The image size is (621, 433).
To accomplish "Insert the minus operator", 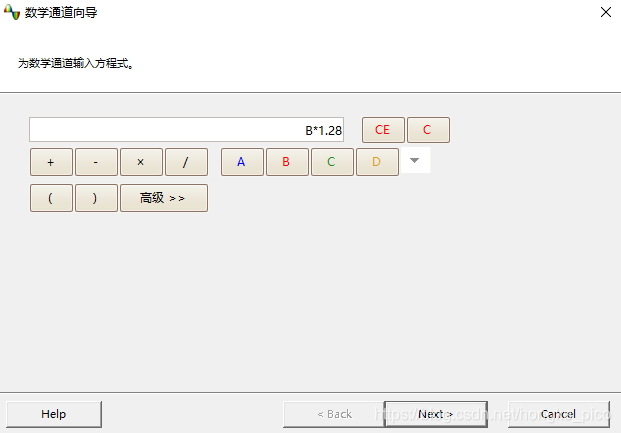I will pyautogui.click(x=96, y=162).
